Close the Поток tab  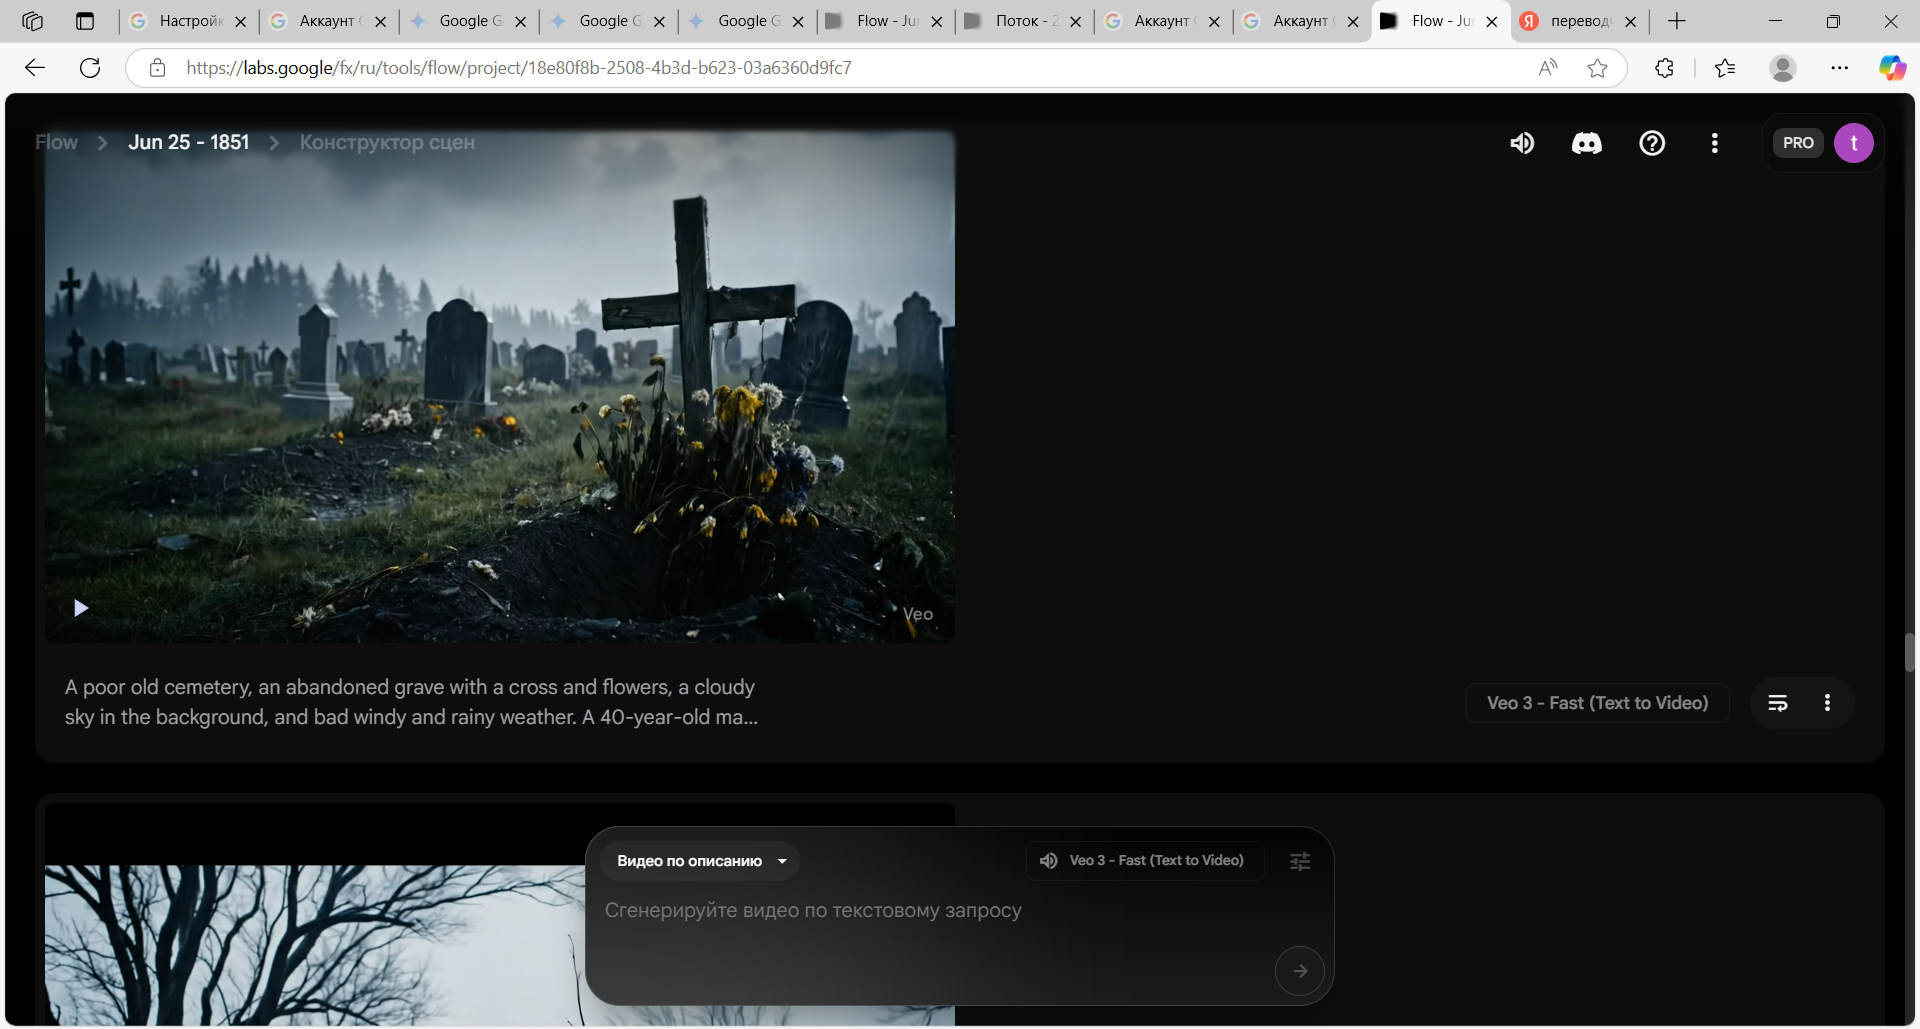point(1075,21)
